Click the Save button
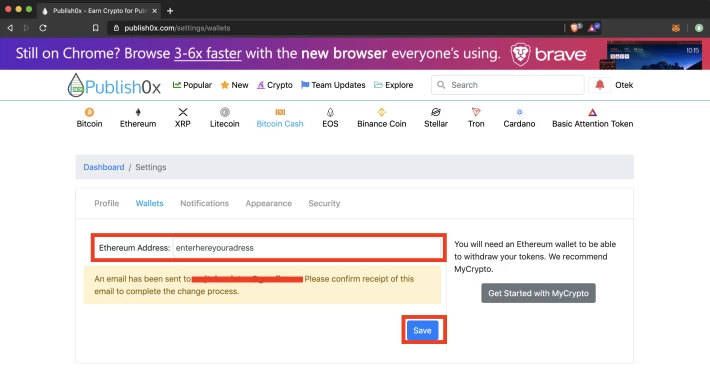 tap(422, 330)
